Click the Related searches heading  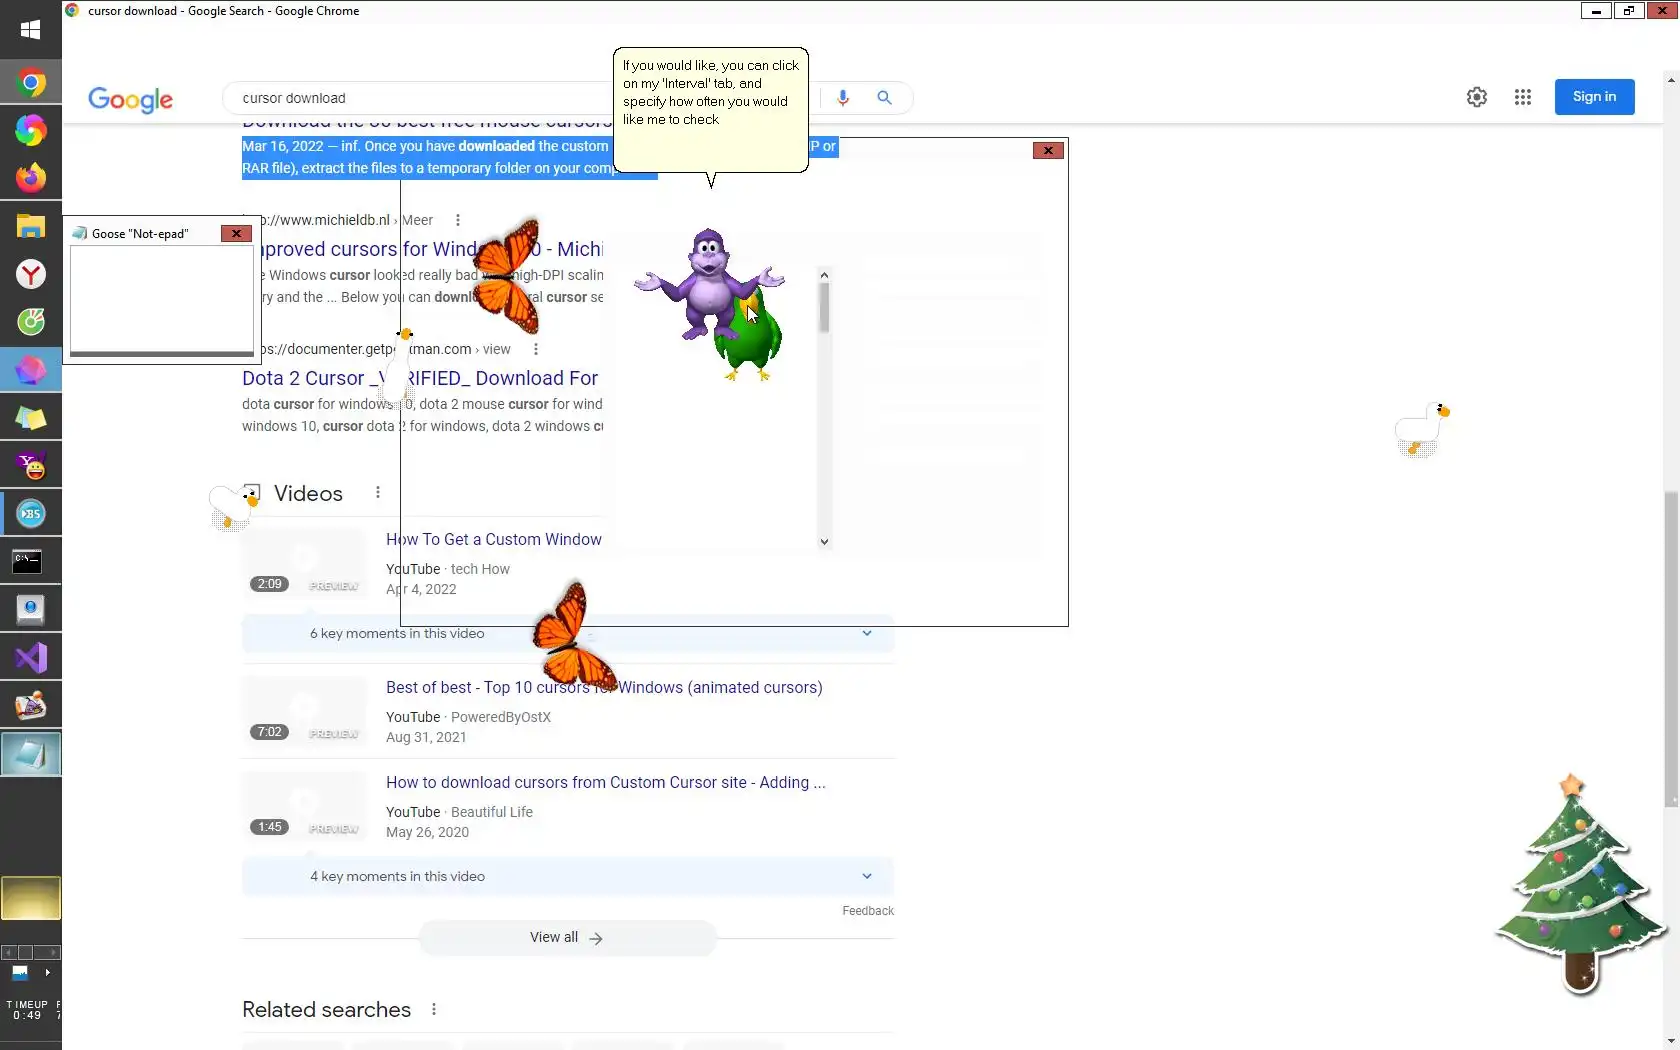pyautogui.click(x=326, y=1010)
